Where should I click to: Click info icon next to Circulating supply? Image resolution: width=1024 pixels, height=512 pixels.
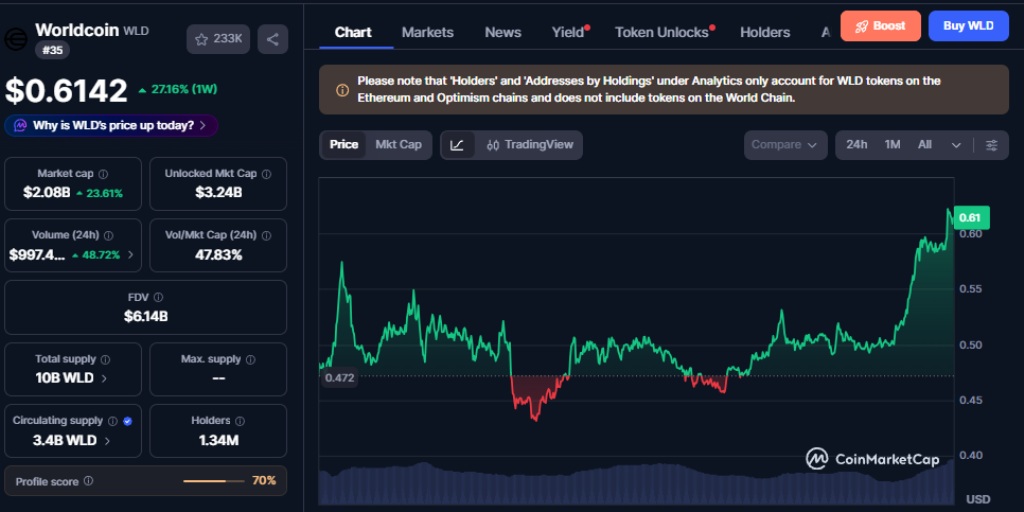pyautogui.click(x=112, y=421)
